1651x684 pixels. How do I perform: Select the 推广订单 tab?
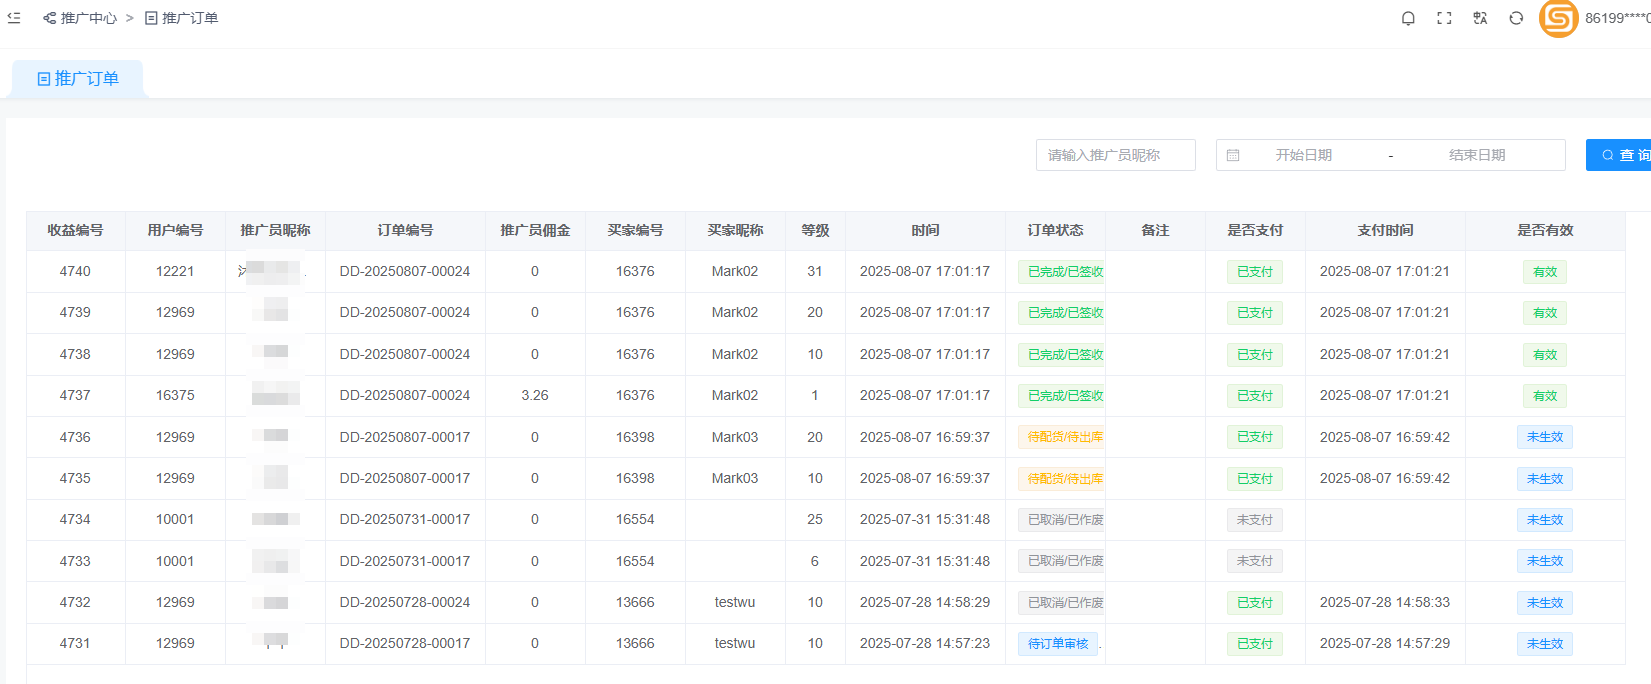click(78, 79)
